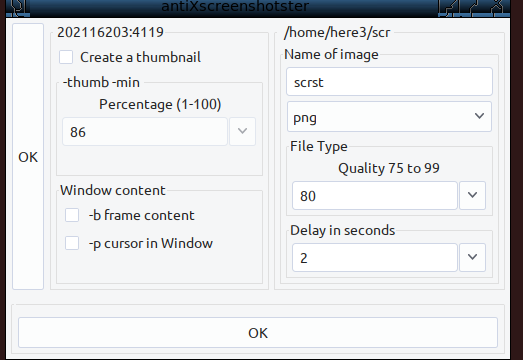Open the window menu icon in title bar
This screenshot has width=523, height=360.
pyautogui.click(x=19, y=7)
